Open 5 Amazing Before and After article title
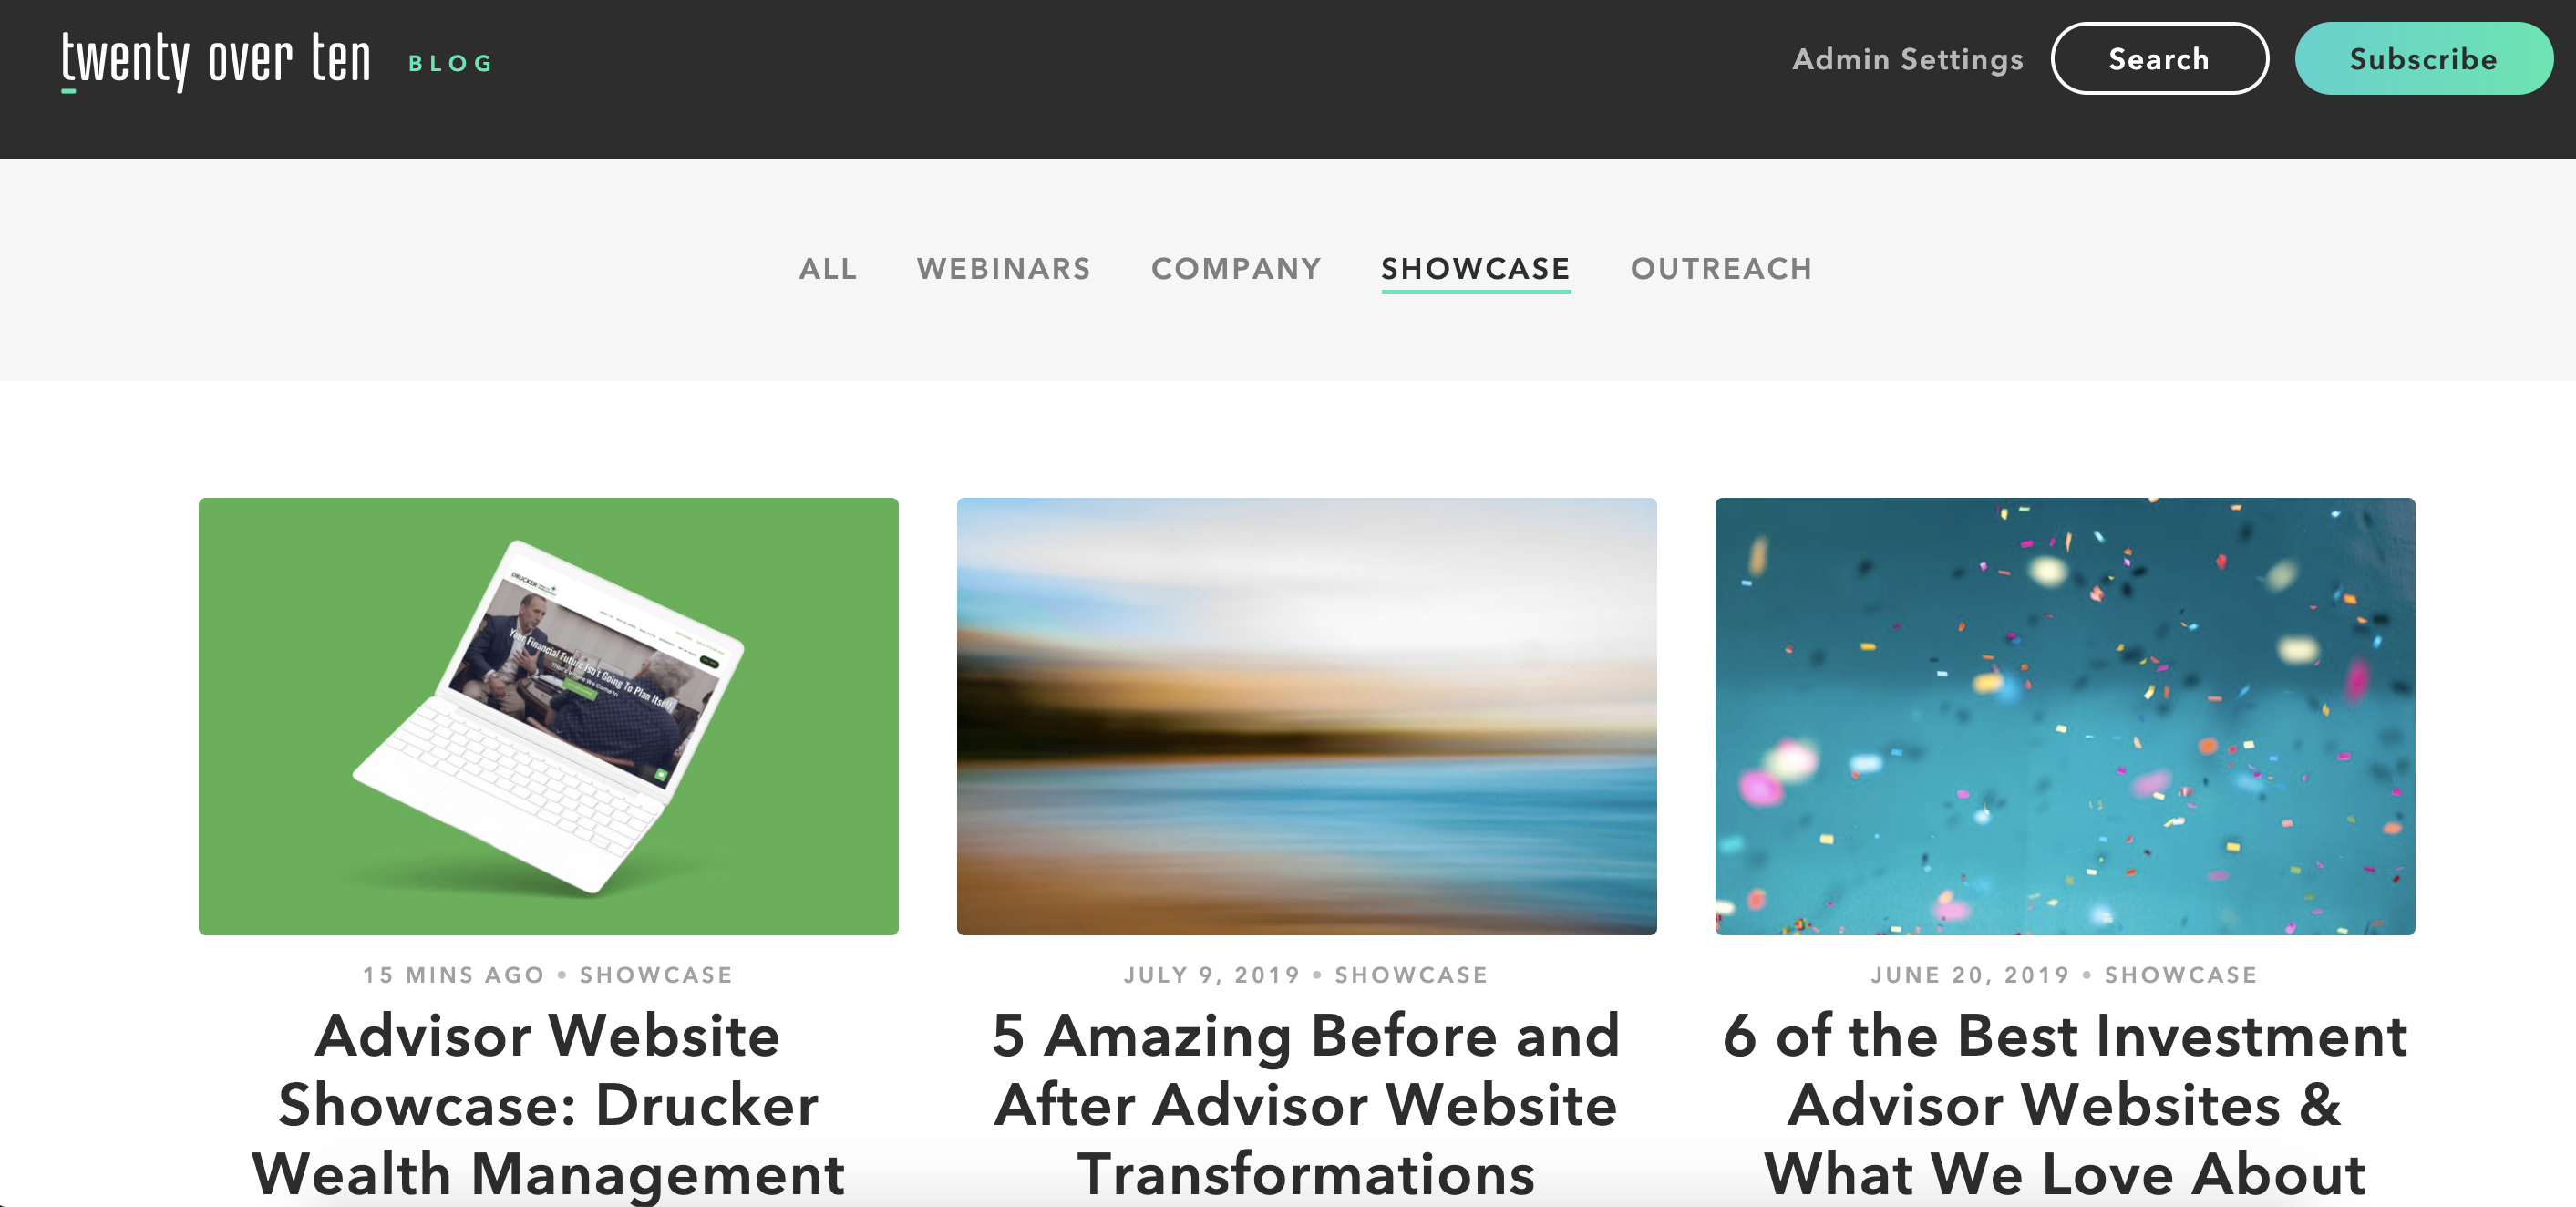The height and width of the screenshot is (1207, 2576). [x=1306, y=1104]
